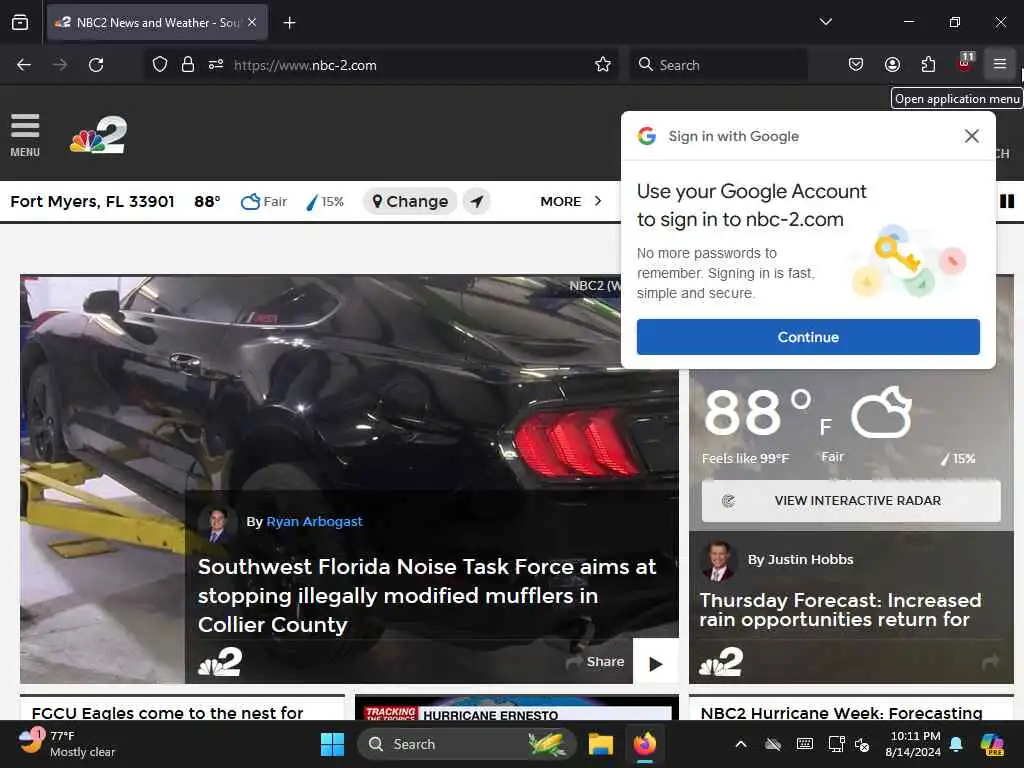Image resolution: width=1024 pixels, height=768 pixels.
Task: Open File Explorer from the taskbar
Action: coord(600,744)
